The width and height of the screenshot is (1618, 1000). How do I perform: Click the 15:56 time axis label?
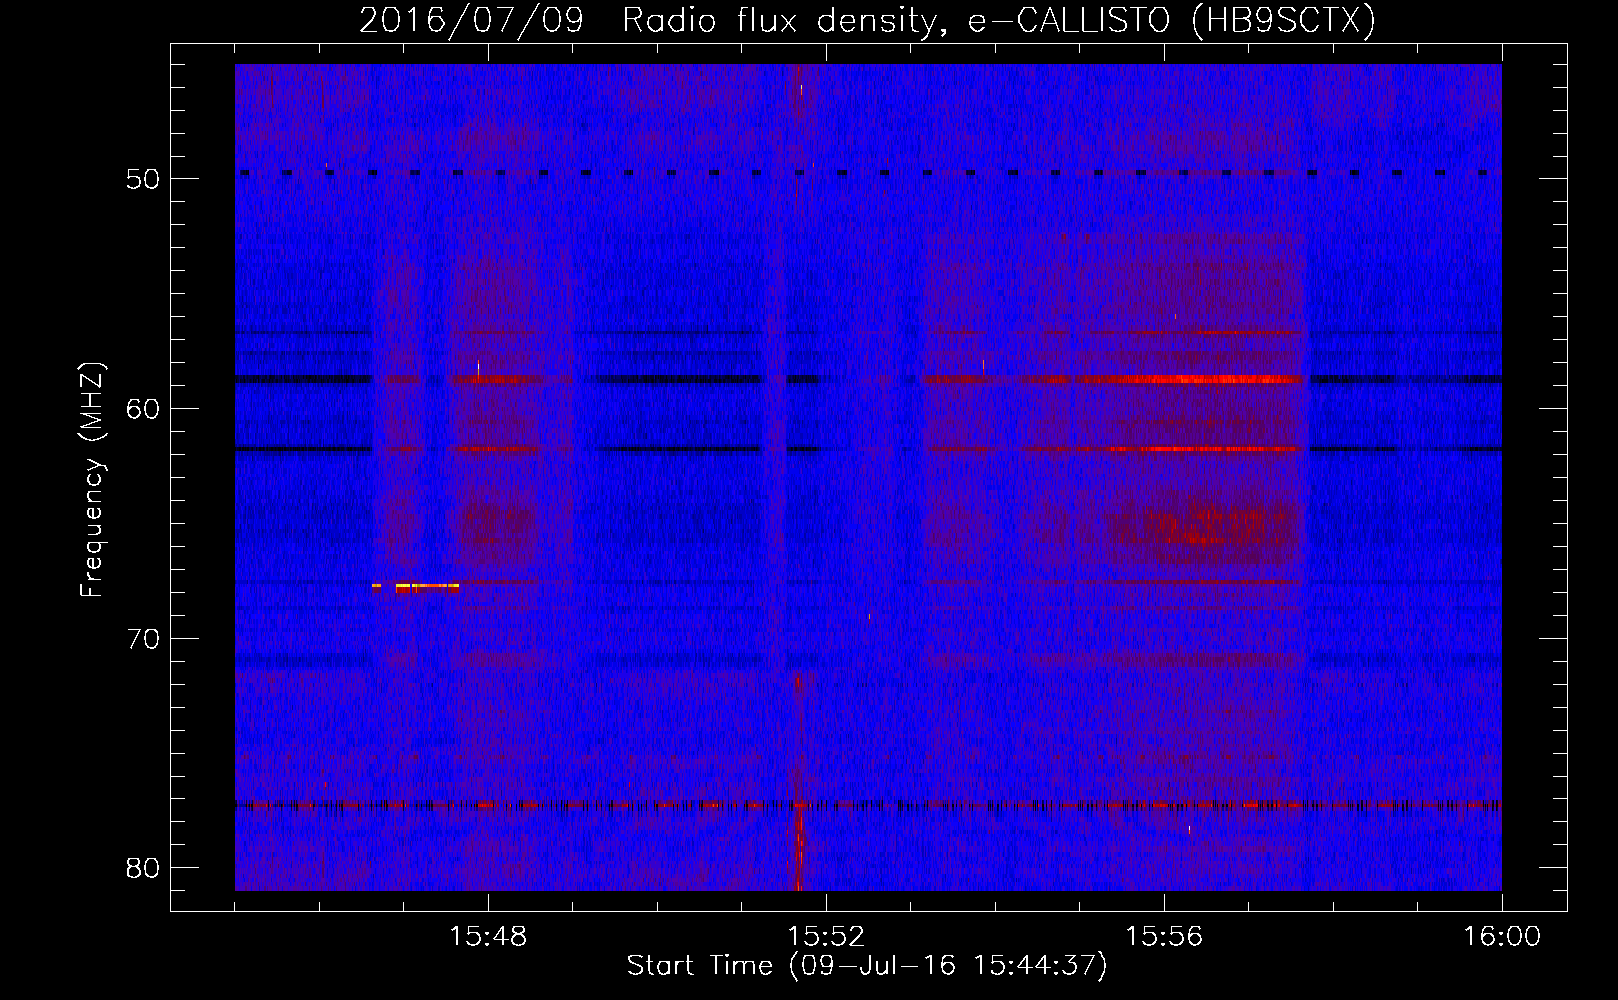[1164, 937]
